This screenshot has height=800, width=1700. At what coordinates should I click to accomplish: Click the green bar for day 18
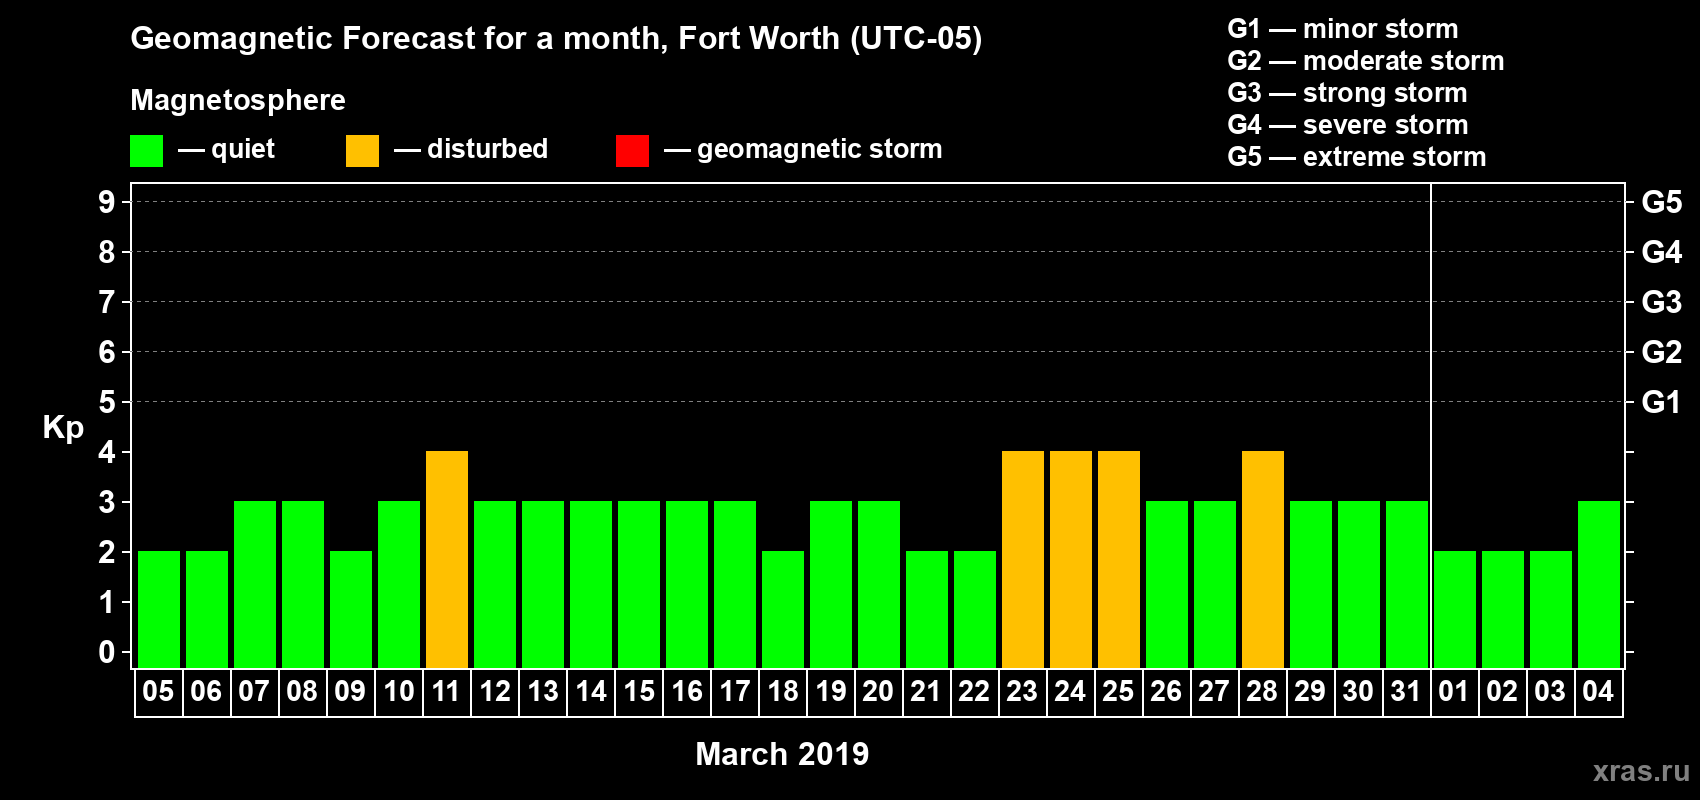[x=783, y=609]
